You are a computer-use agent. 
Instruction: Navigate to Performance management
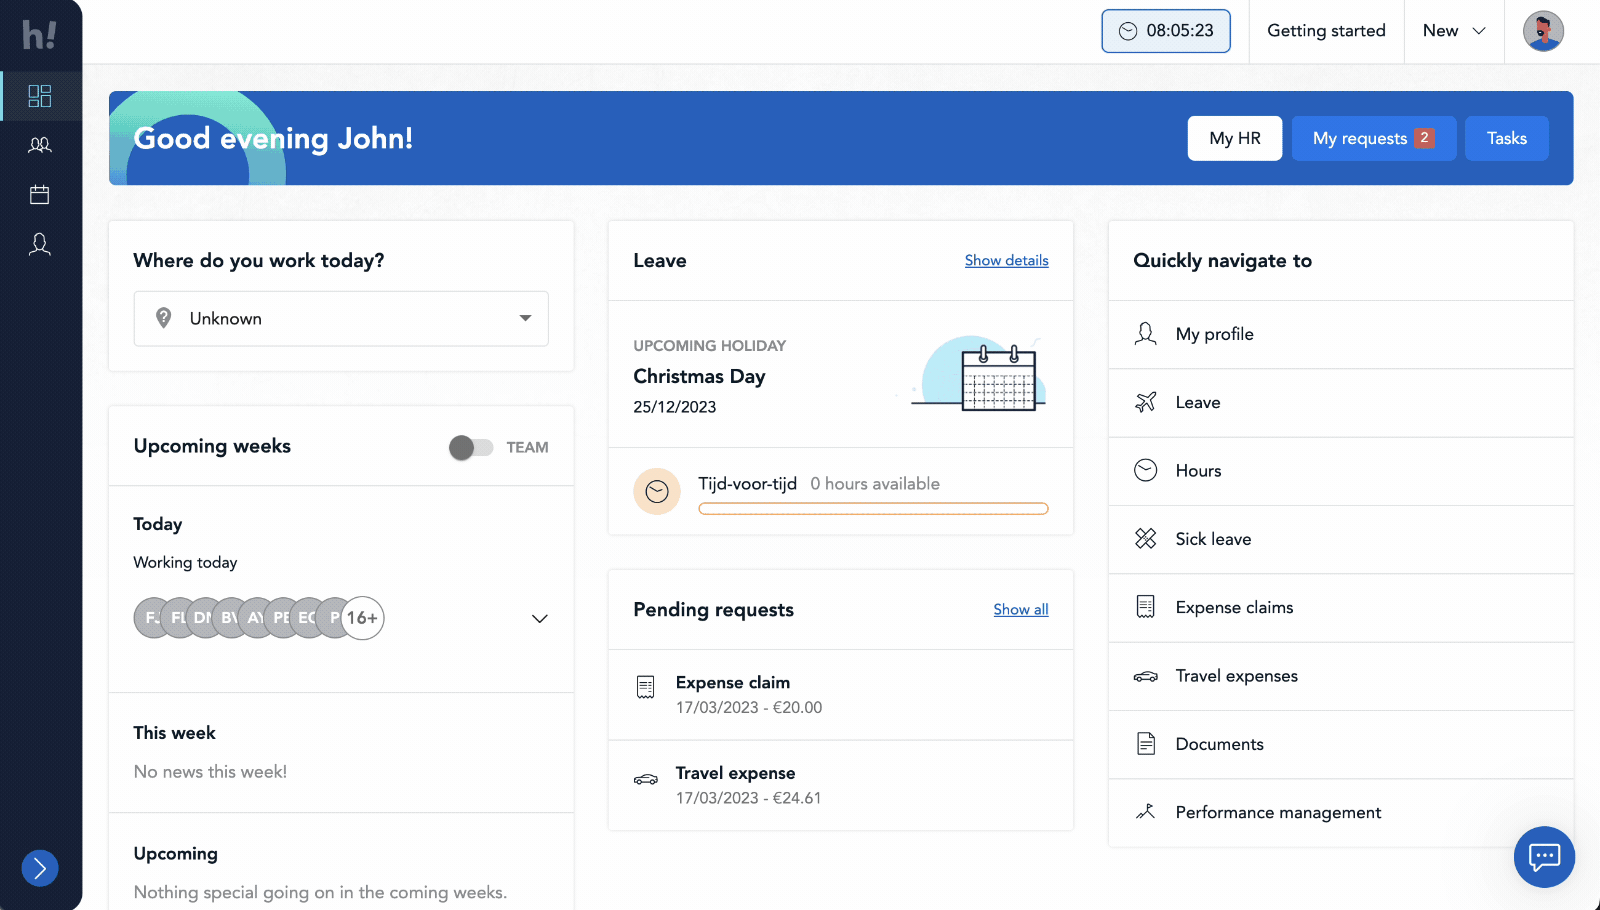pyautogui.click(x=1341, y=813)
